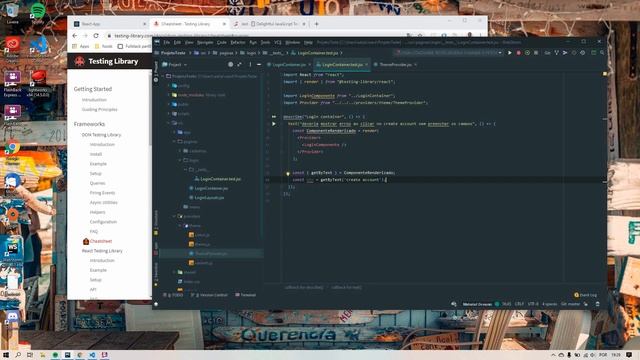Open the Adobe Creative Cloud desktop icon
640x360 pixels.
12,49
